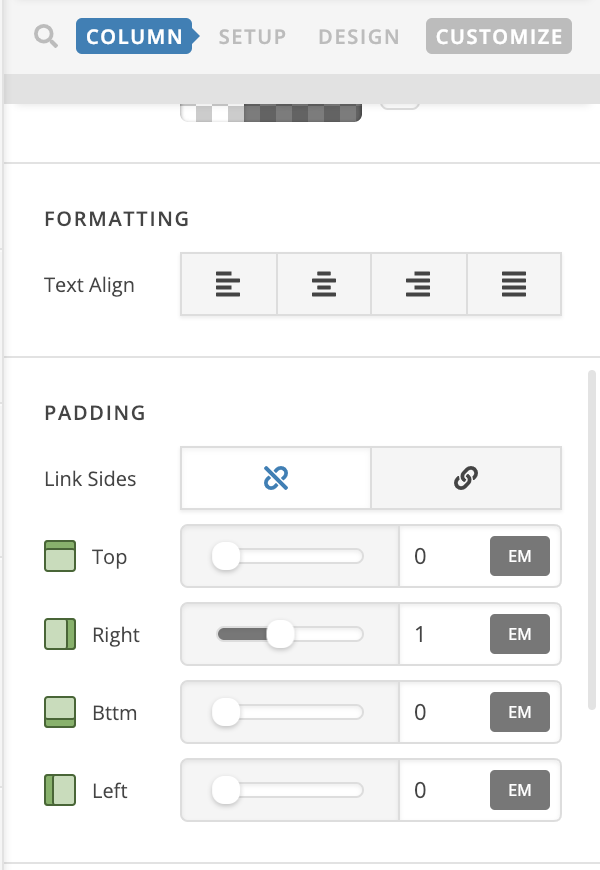Select unlinked padding sides option

pos(276,479)
